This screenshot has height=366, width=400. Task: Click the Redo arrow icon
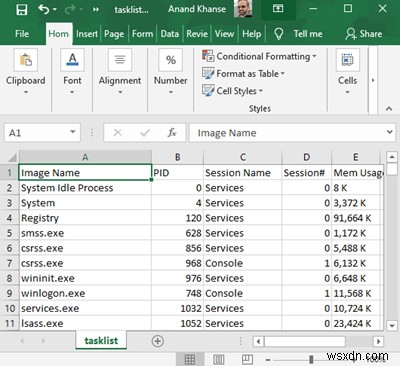70,9
